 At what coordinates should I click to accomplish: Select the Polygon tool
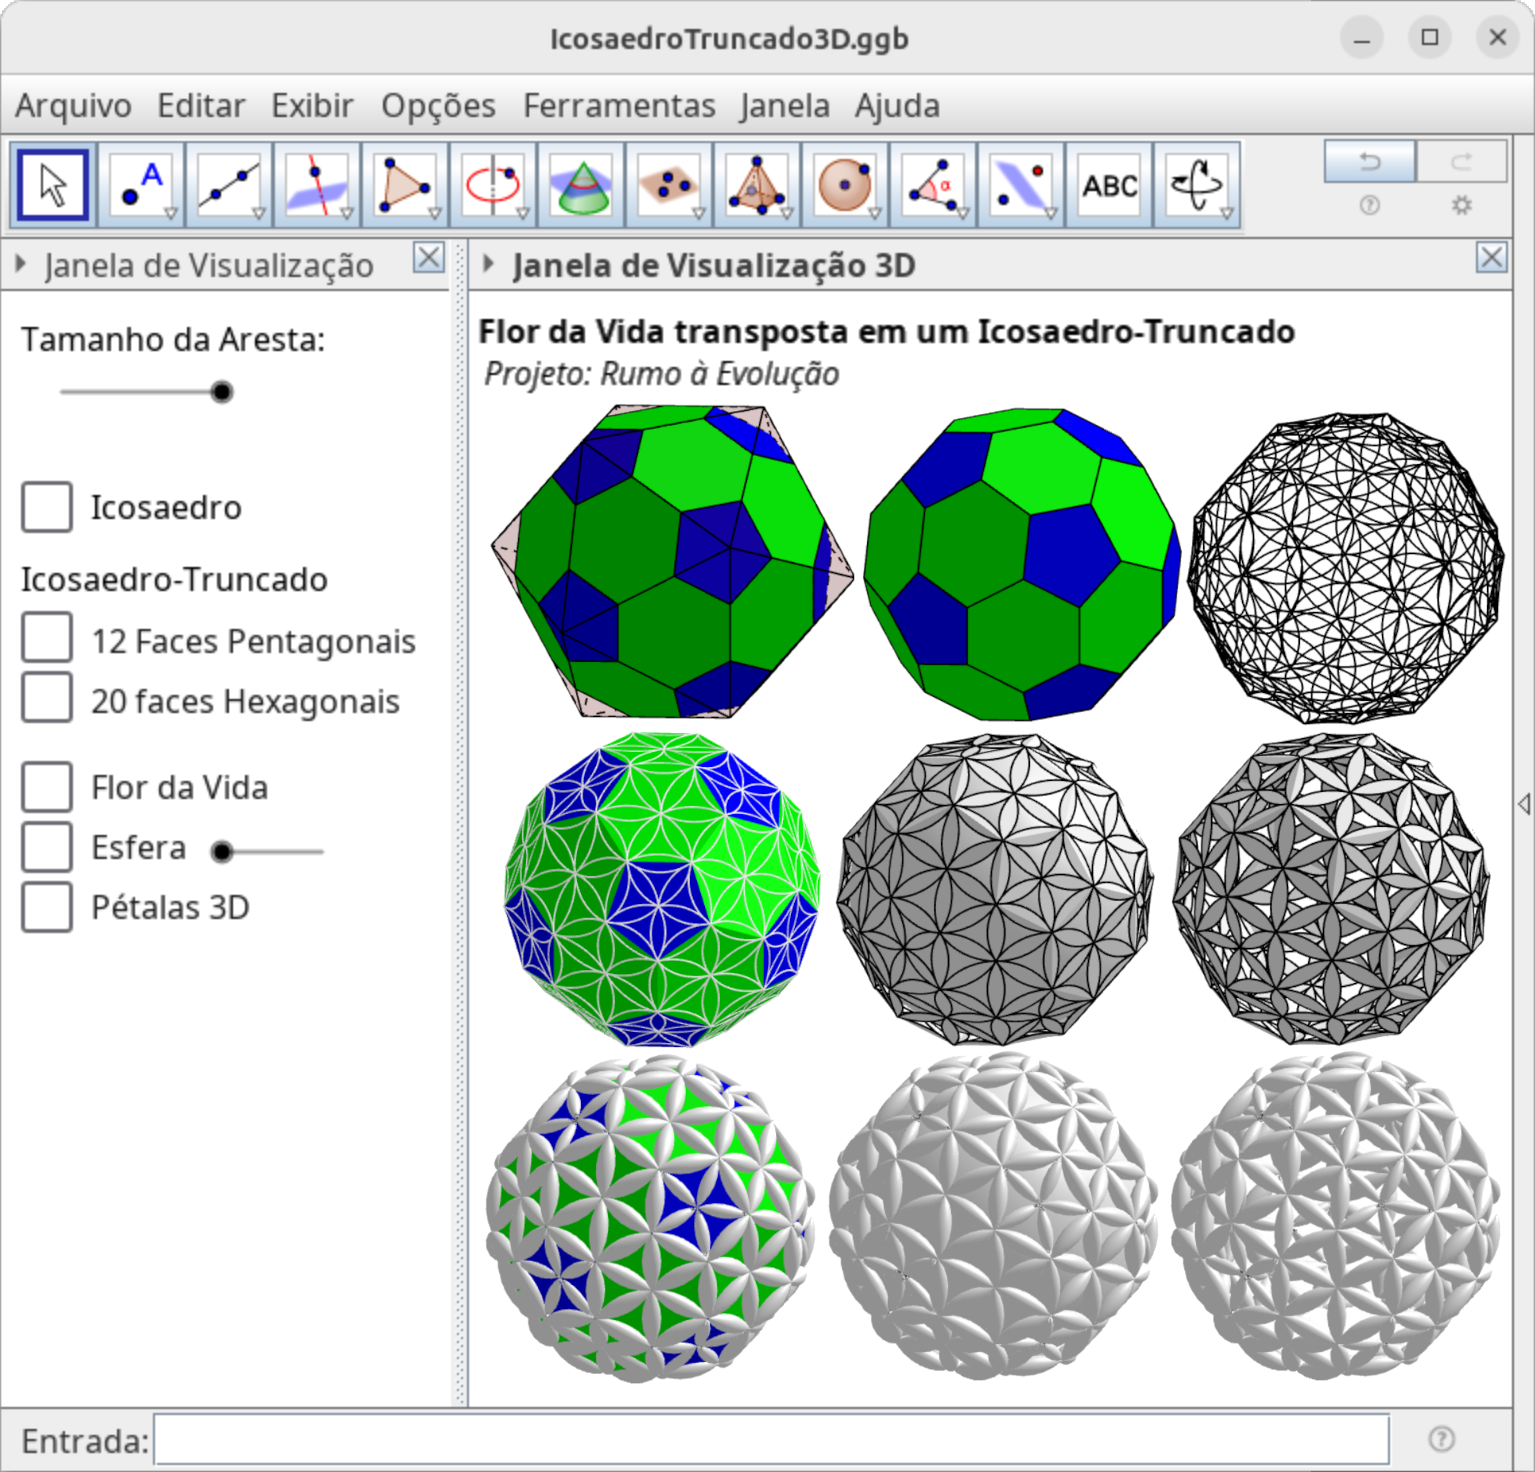pos(404,185)
